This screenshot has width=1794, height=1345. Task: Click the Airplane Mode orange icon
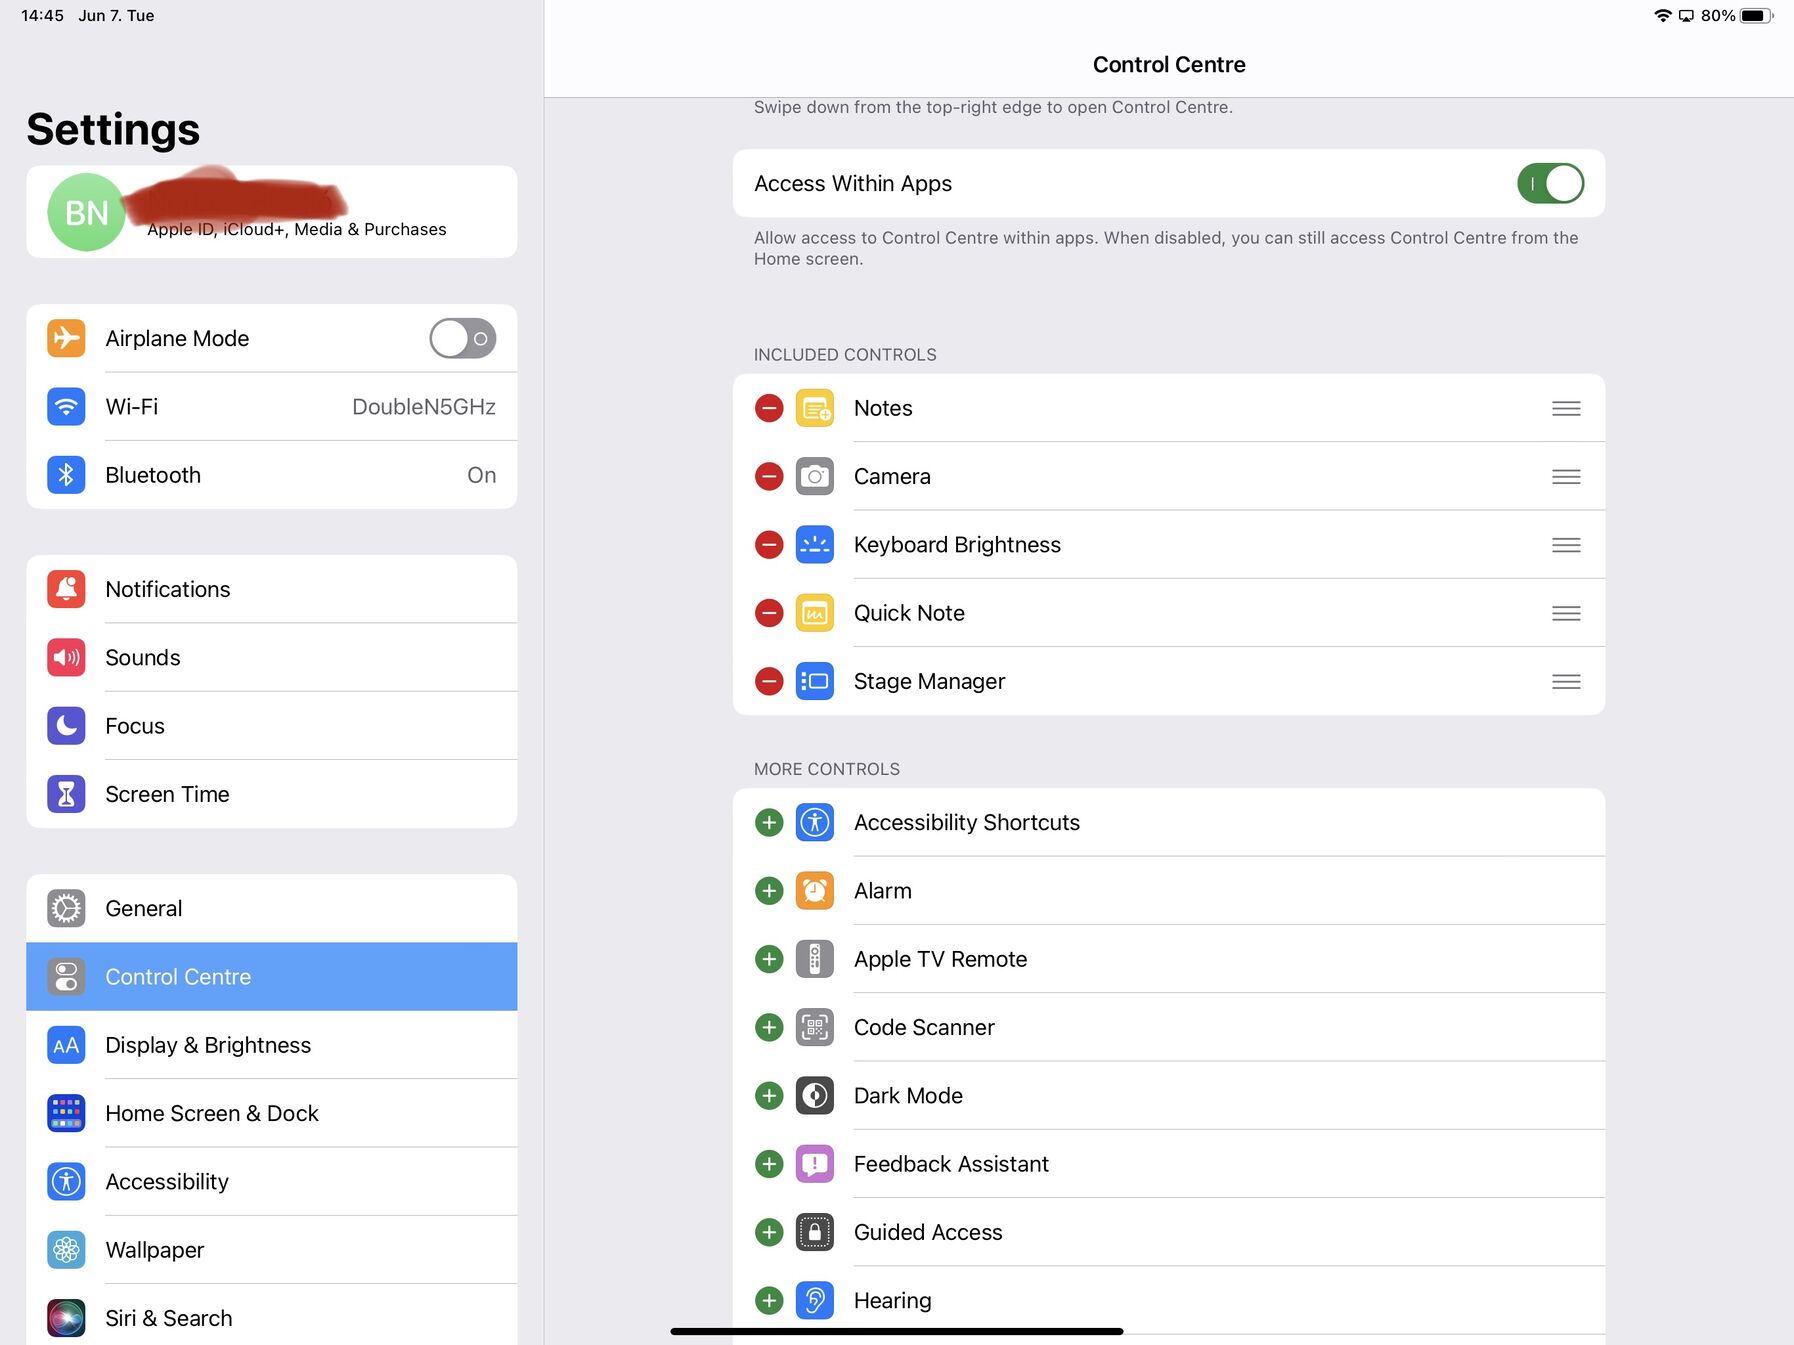(x=66, y=338)
